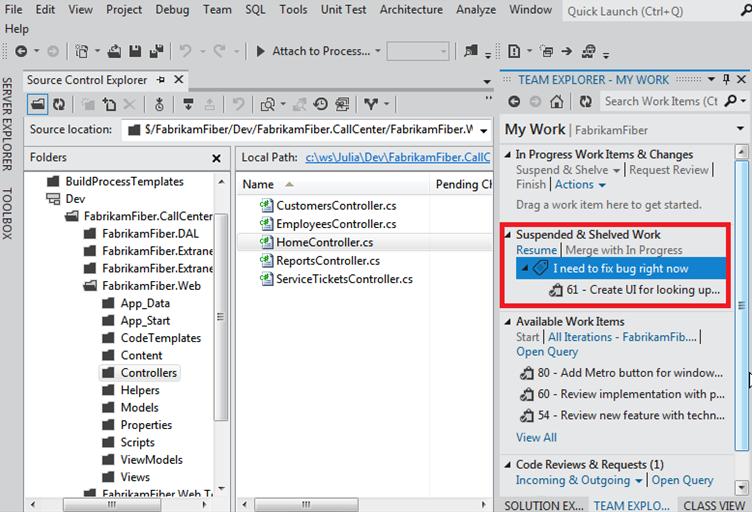Click the Branch icon in Source Control toolbar
This screenshot has height=512, width=752.
371,104
